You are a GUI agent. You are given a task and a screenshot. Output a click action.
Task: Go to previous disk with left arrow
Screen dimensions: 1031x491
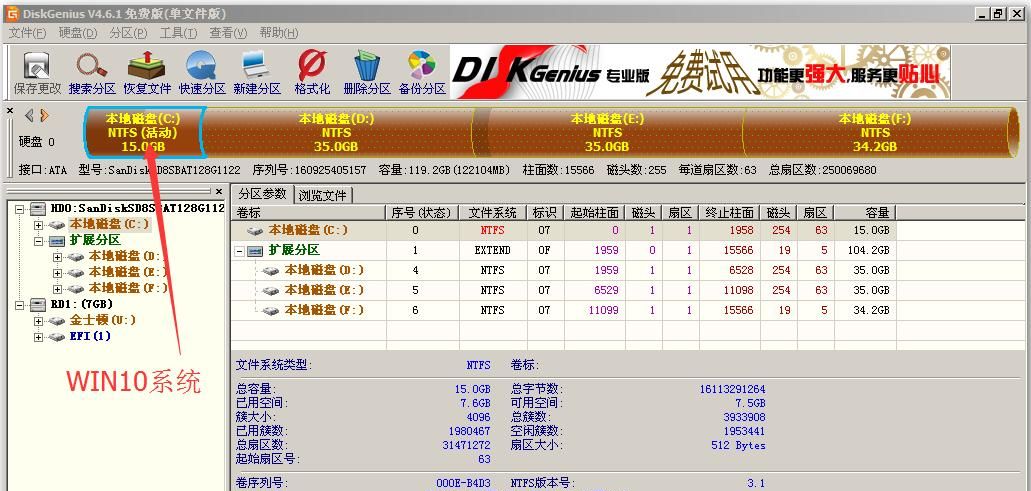(30, 116)
